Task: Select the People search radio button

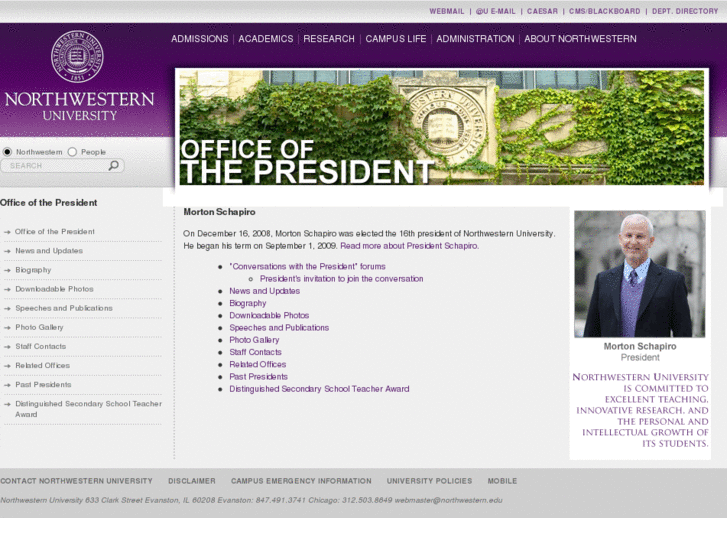Action: coord(72,152)
